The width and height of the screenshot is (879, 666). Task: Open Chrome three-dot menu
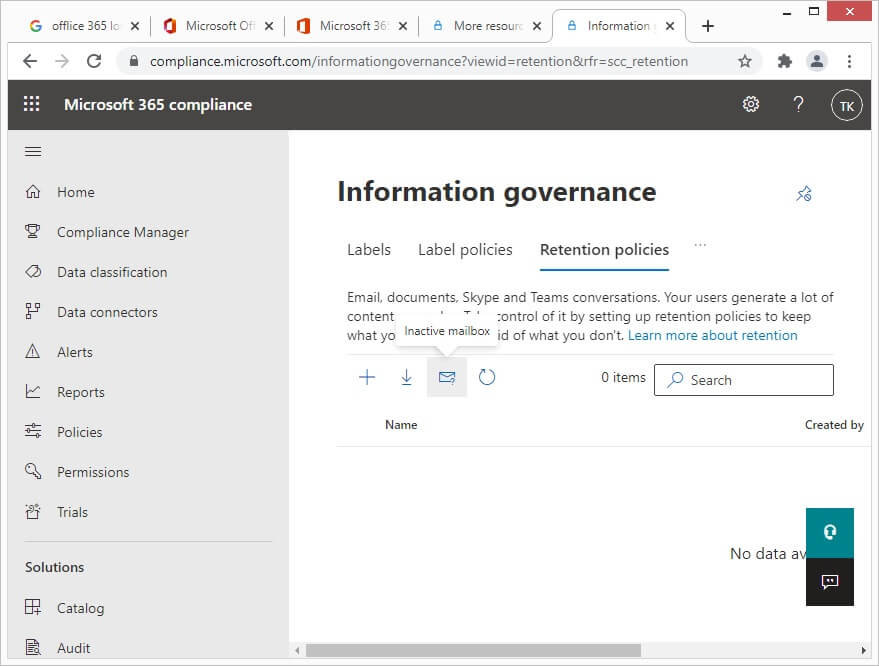[x=849, y=61]
